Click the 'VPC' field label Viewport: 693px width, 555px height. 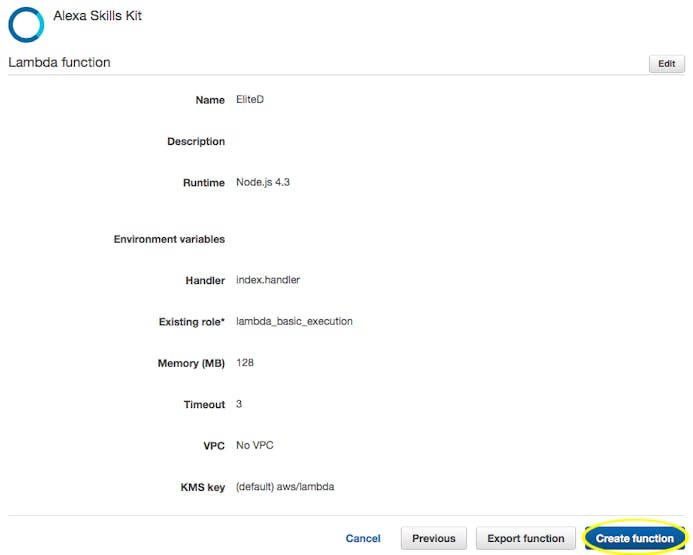pos(214,446)
